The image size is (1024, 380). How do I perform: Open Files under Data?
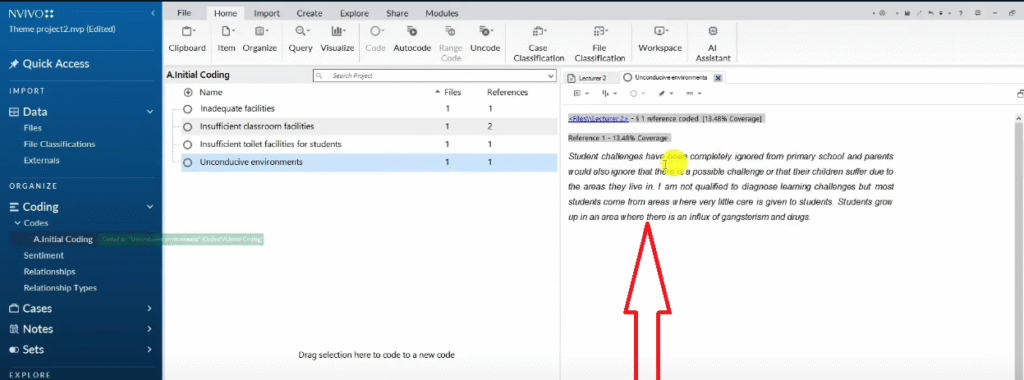pos(33,128)
